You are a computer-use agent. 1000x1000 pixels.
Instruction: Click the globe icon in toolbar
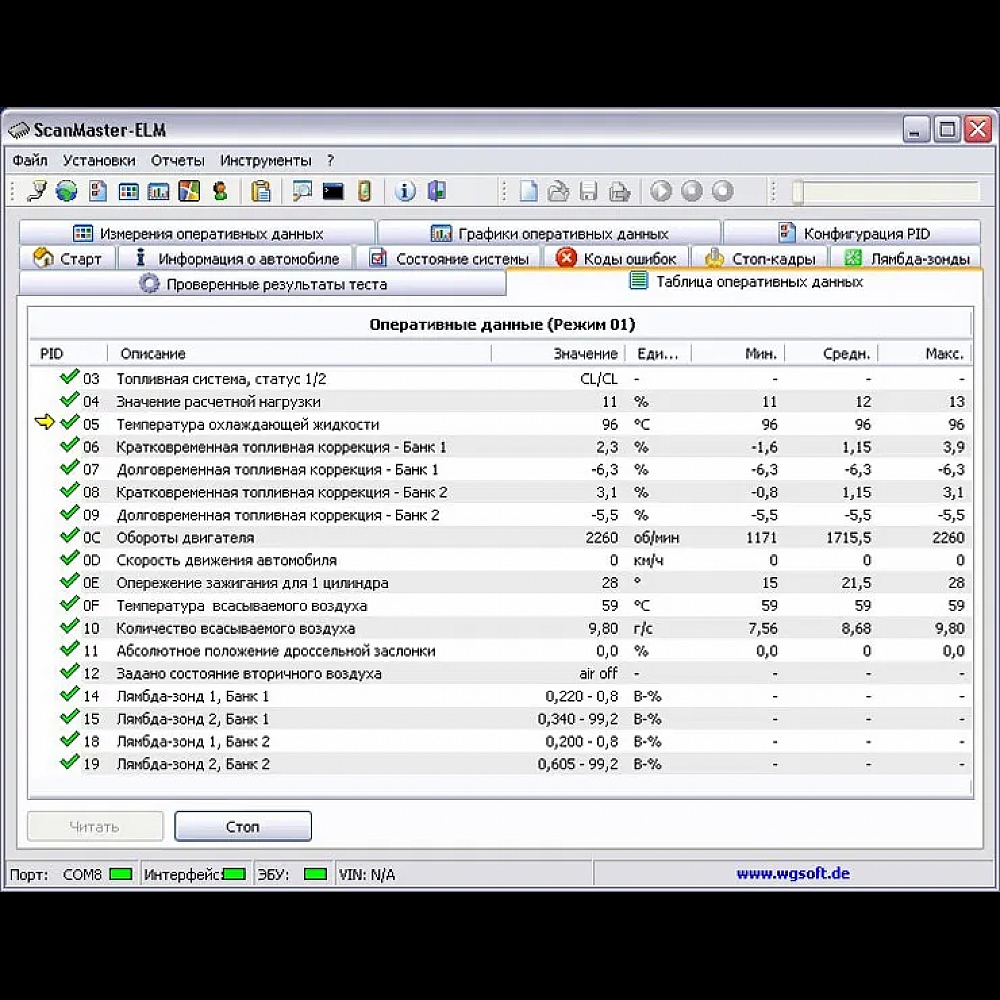click(66, 191)
